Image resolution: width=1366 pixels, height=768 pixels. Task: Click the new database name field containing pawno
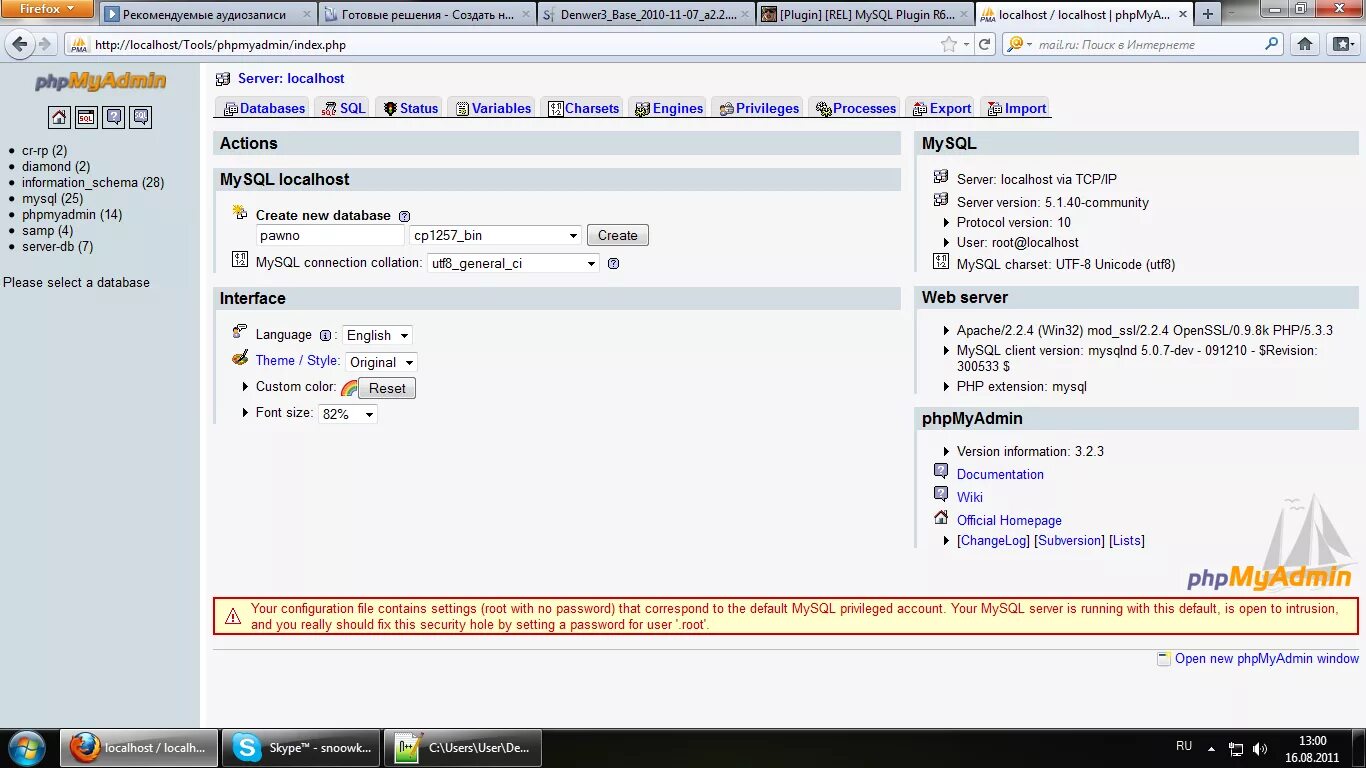[330, 236]
